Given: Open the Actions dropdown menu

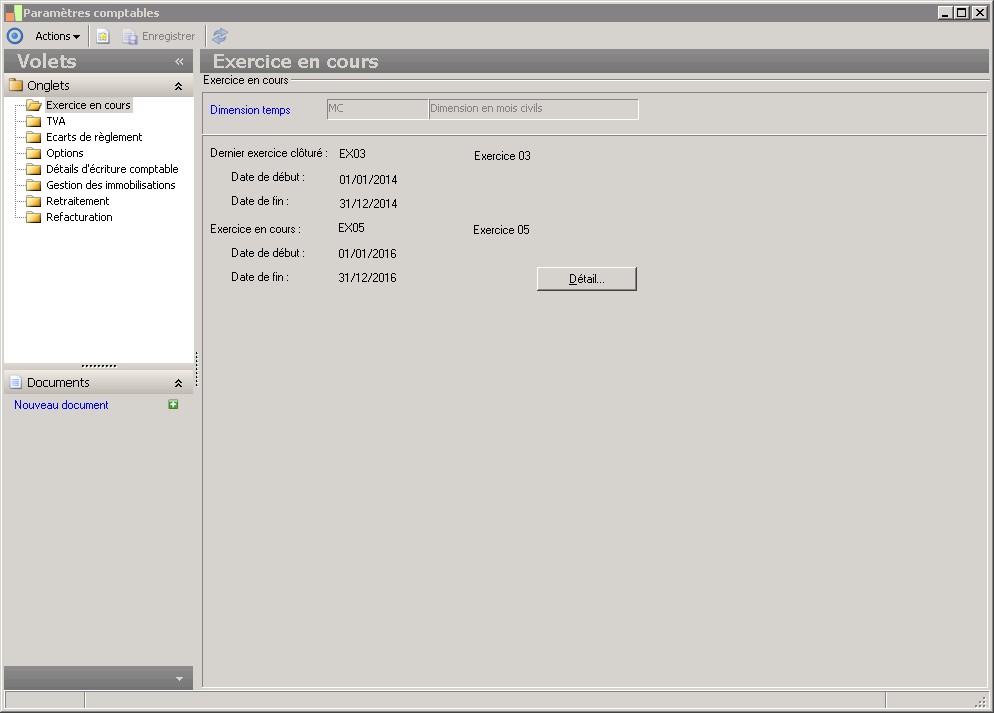Looking at the screenshot, I should pos(57,36).
